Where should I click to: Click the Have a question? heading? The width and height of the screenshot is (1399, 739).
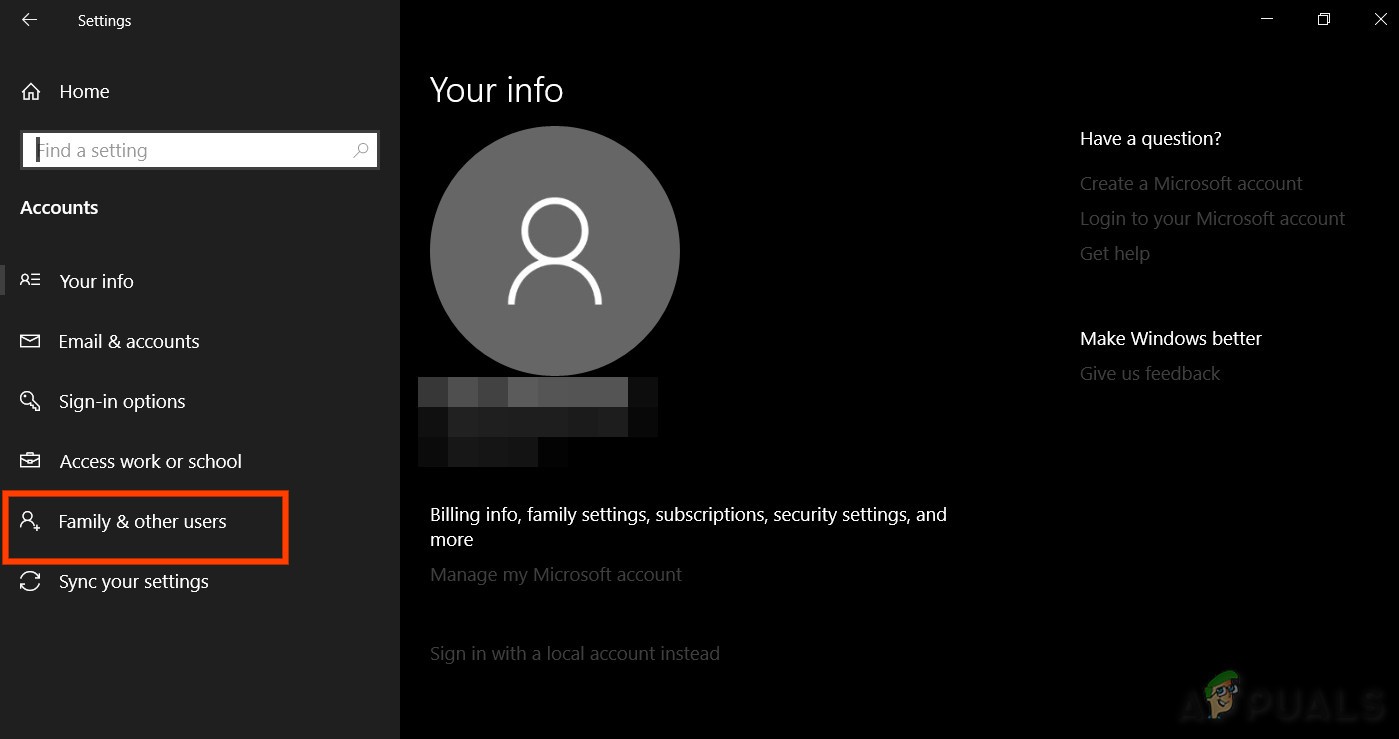(1151, 138)
